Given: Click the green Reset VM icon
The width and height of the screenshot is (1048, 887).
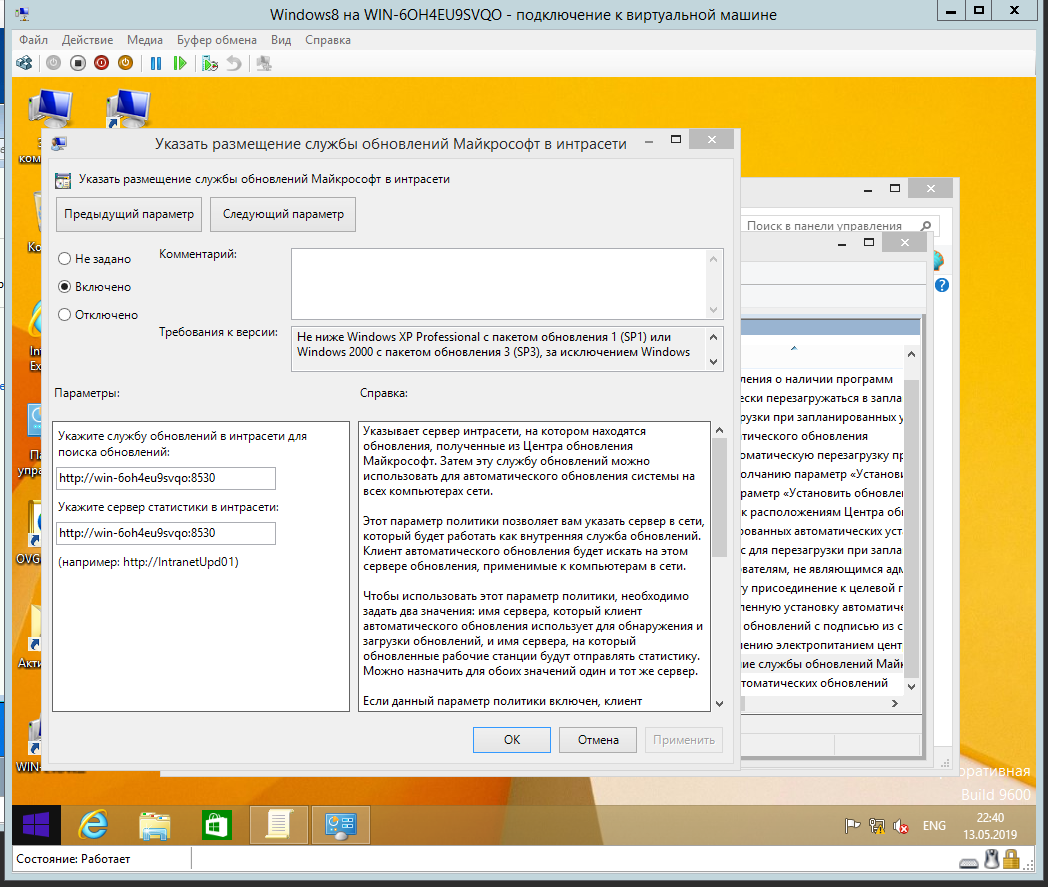Looking at the screenshot, I should click(x=180, y=64).
